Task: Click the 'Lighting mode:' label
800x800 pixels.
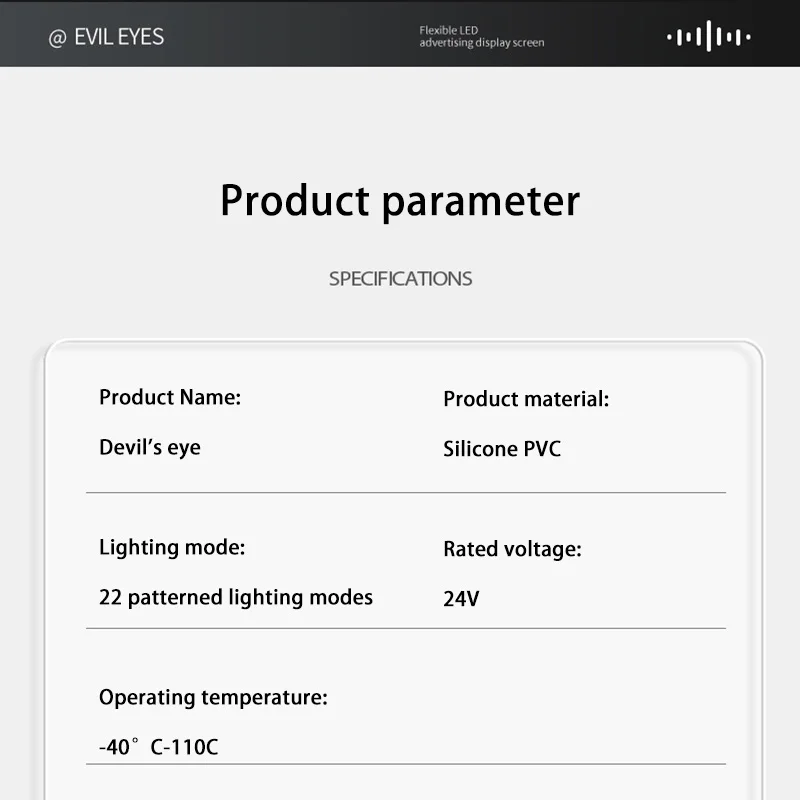Action: [172, 547]
